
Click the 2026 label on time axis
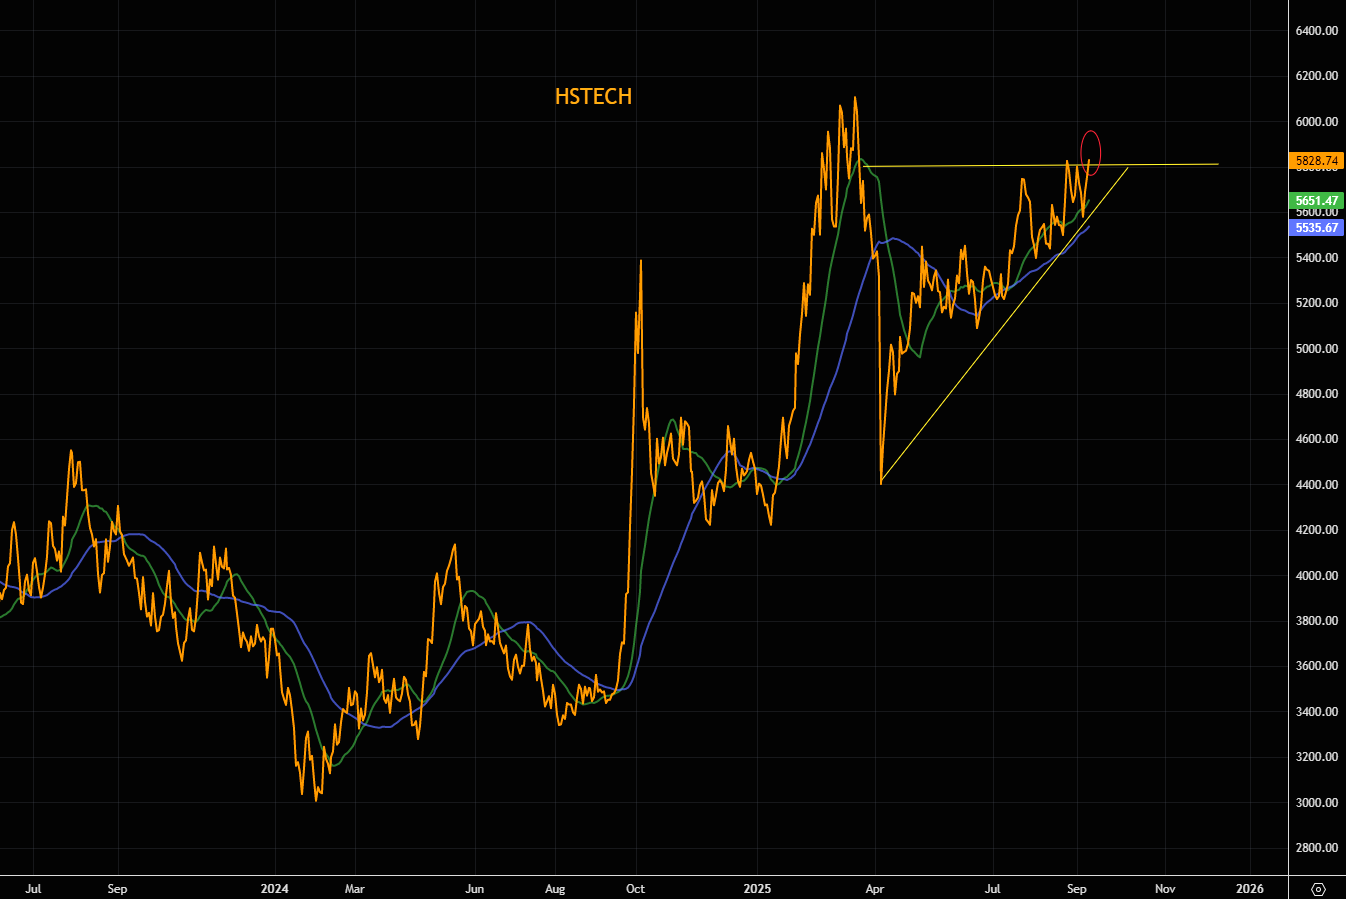point(1249,888)
